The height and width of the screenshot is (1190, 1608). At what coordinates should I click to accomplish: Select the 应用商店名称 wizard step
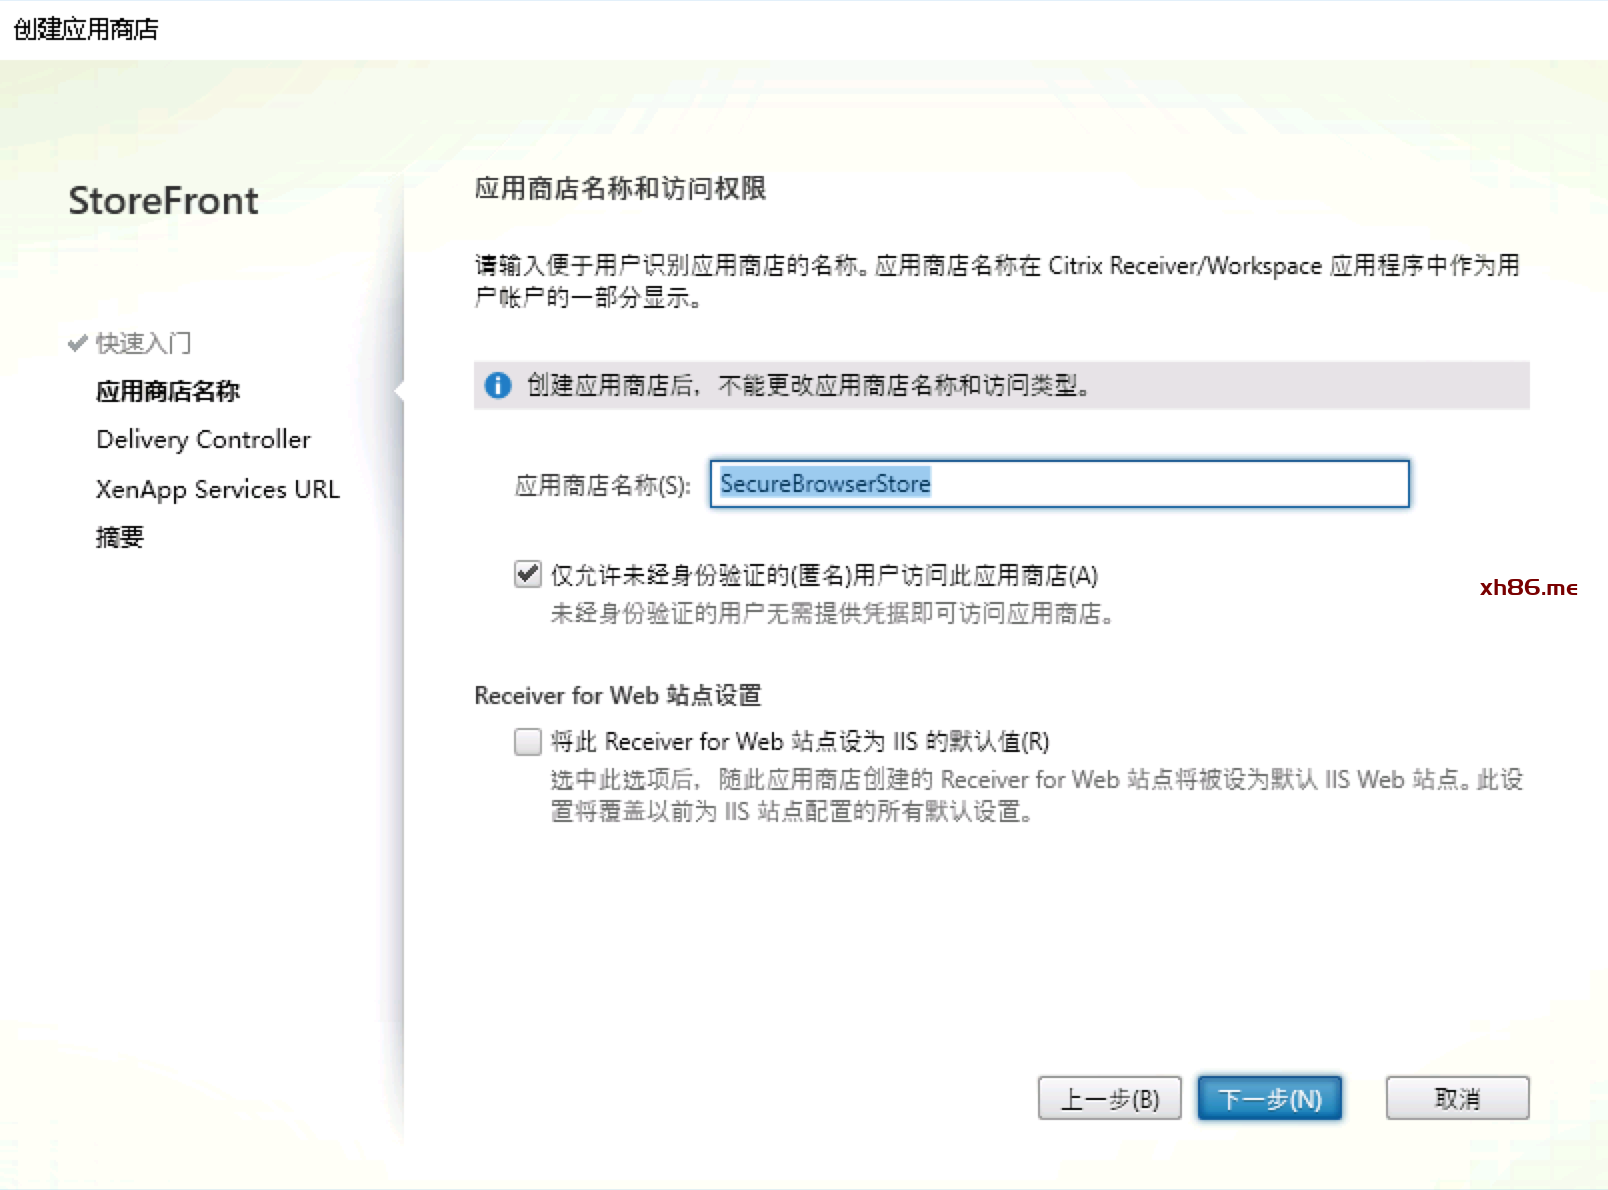[x=167, y=391]
